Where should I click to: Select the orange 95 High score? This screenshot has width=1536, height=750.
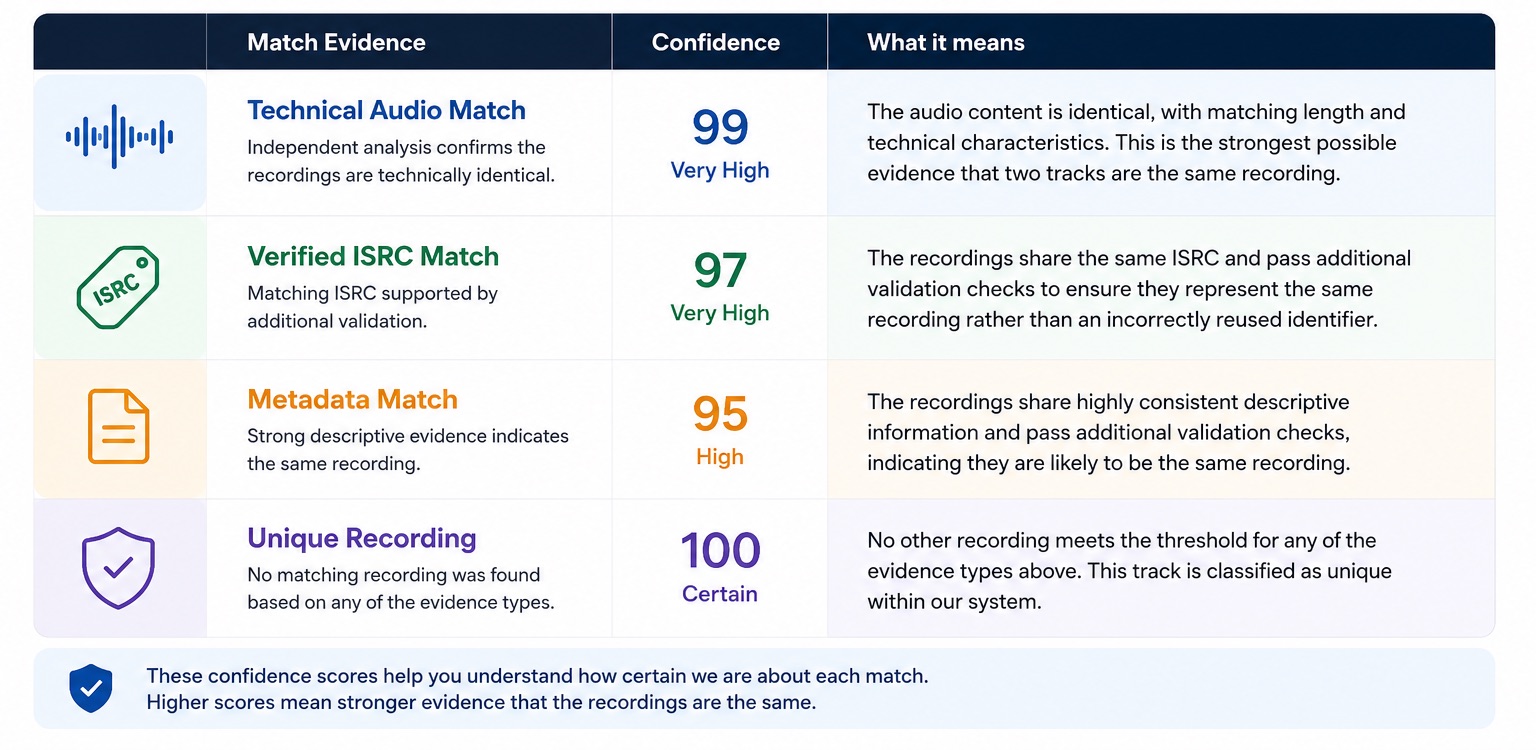(720, 430)
